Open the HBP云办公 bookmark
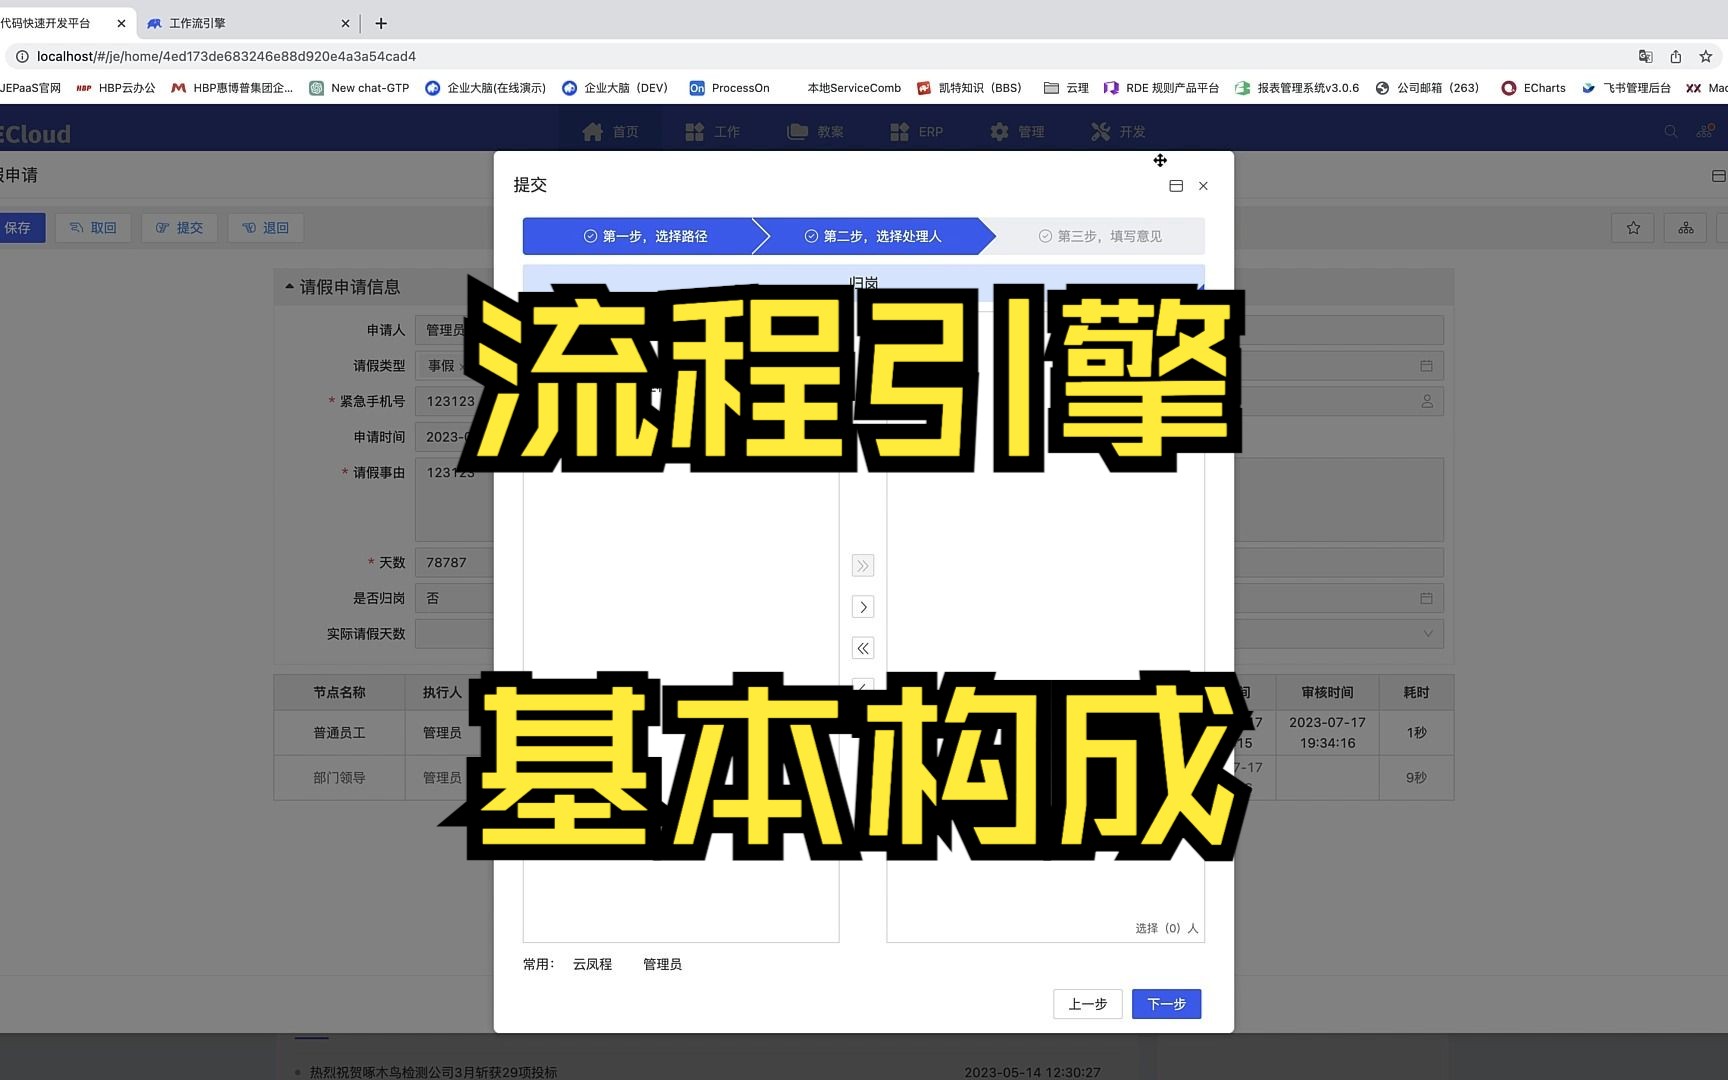 [116, 88]
